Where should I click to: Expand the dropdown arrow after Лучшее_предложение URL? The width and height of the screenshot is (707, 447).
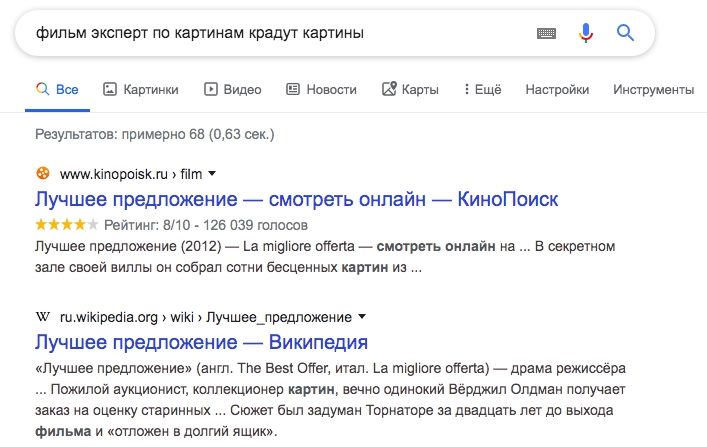point(362,317)
